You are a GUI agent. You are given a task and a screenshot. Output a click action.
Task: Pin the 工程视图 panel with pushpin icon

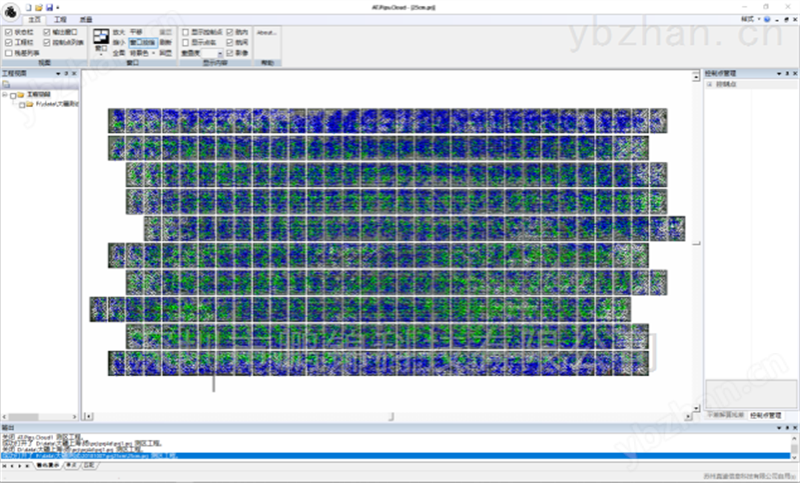click(66, 73)
